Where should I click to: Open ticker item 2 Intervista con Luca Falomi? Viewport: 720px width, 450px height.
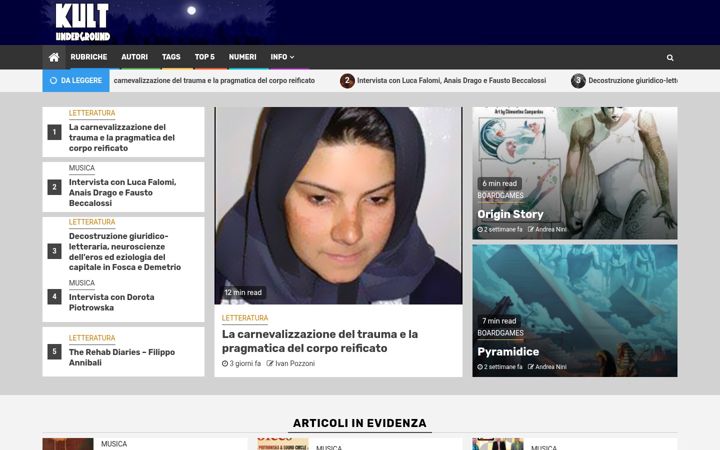[x=451, y=80]
